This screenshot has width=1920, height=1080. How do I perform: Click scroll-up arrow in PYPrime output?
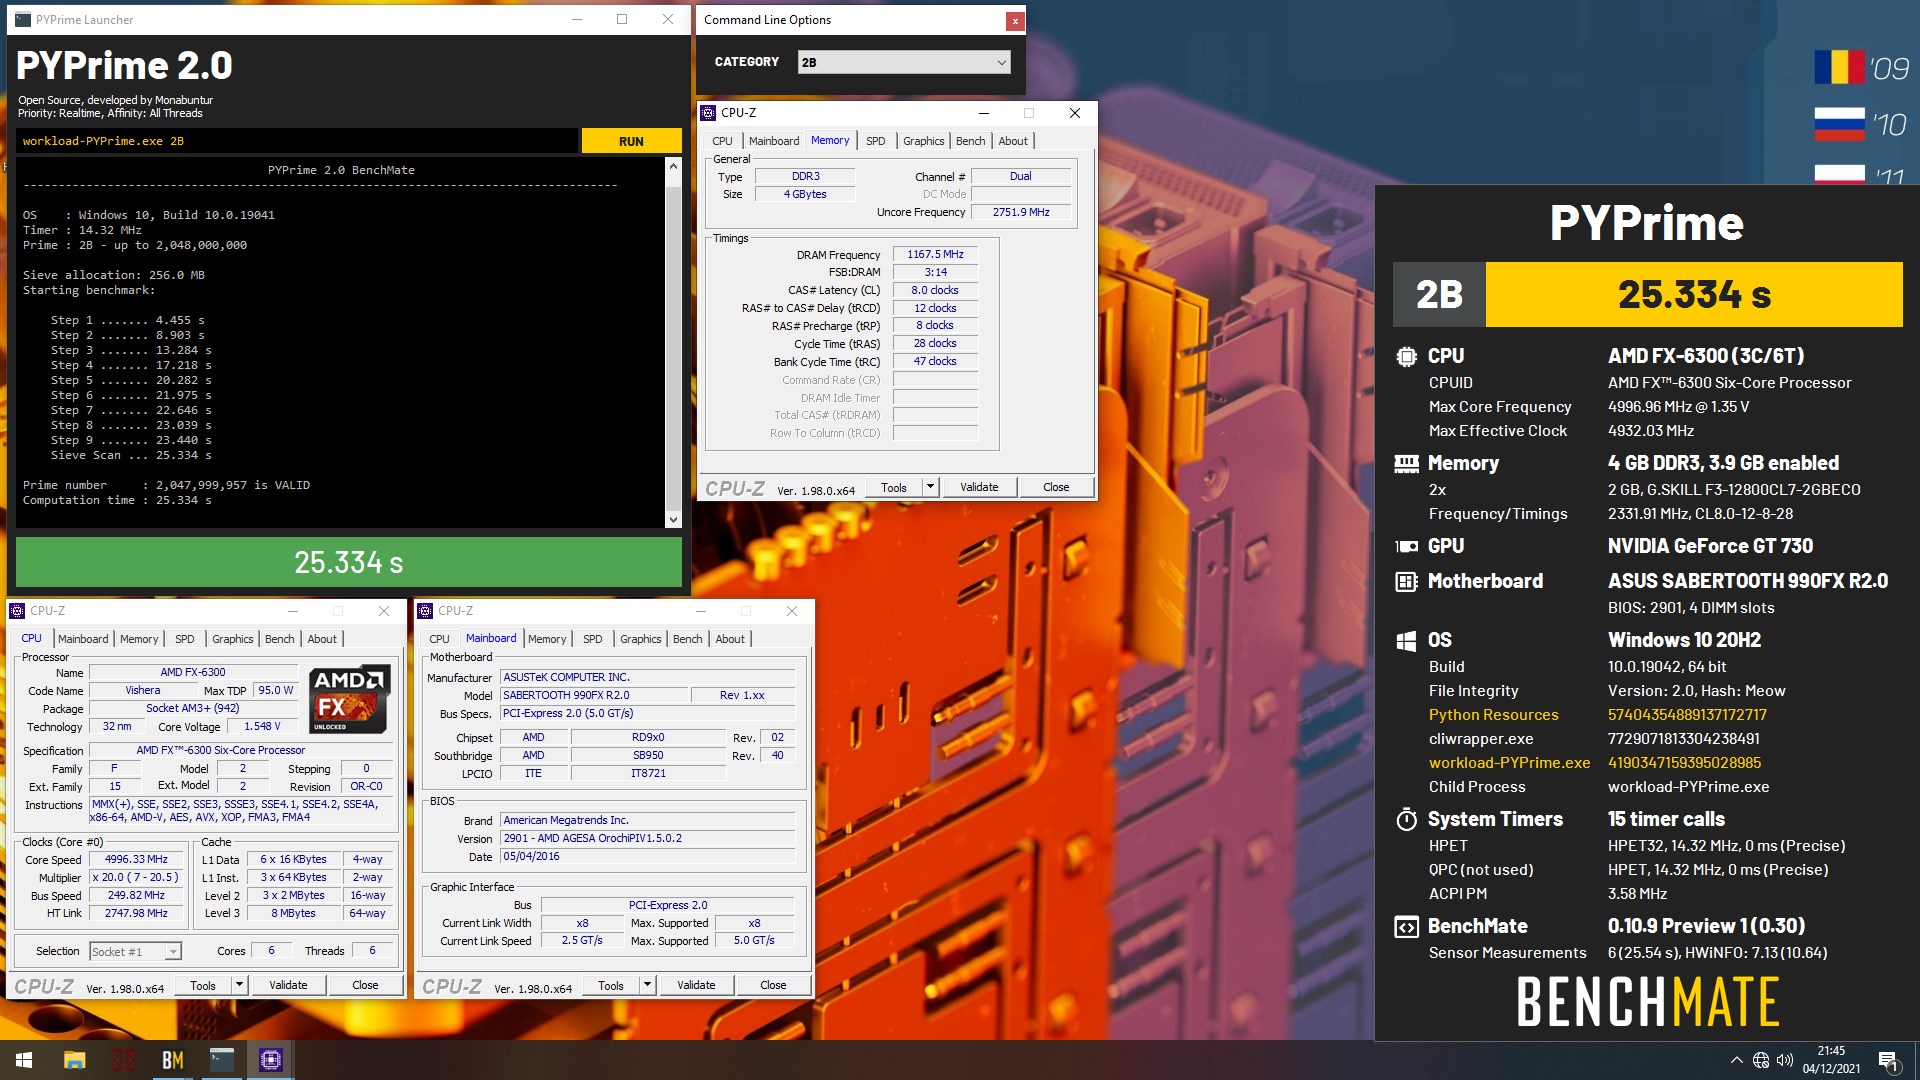click(673, 166)
